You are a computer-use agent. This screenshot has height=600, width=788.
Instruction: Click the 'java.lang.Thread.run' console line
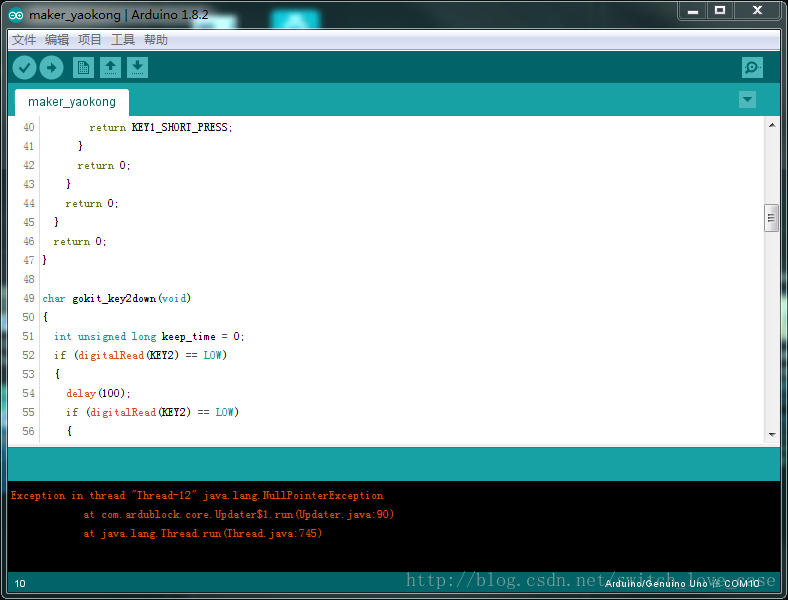[x=203, y=534]
